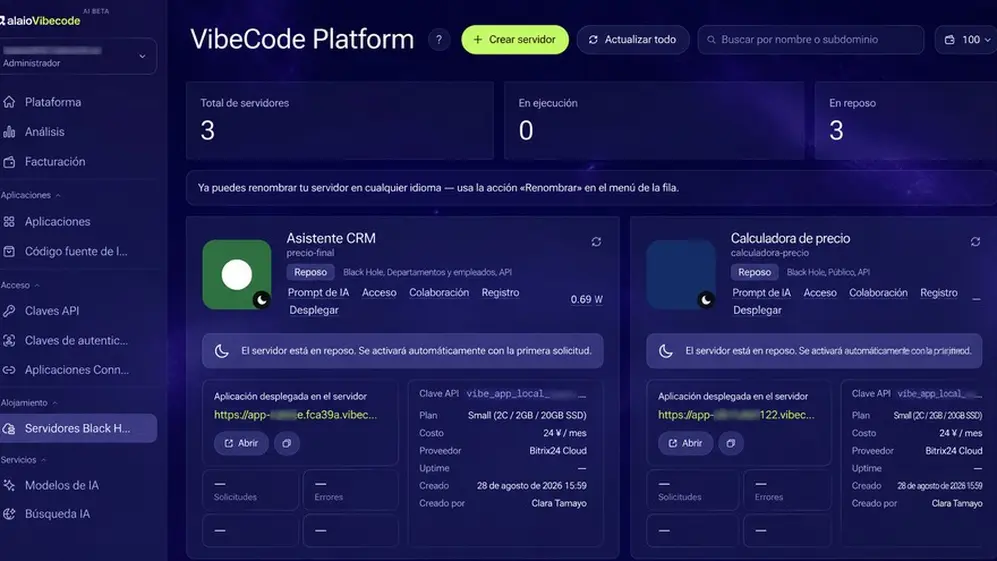Open Código fuente sidebar item
This screenshot has height=561, width=997.
point(76,251)
